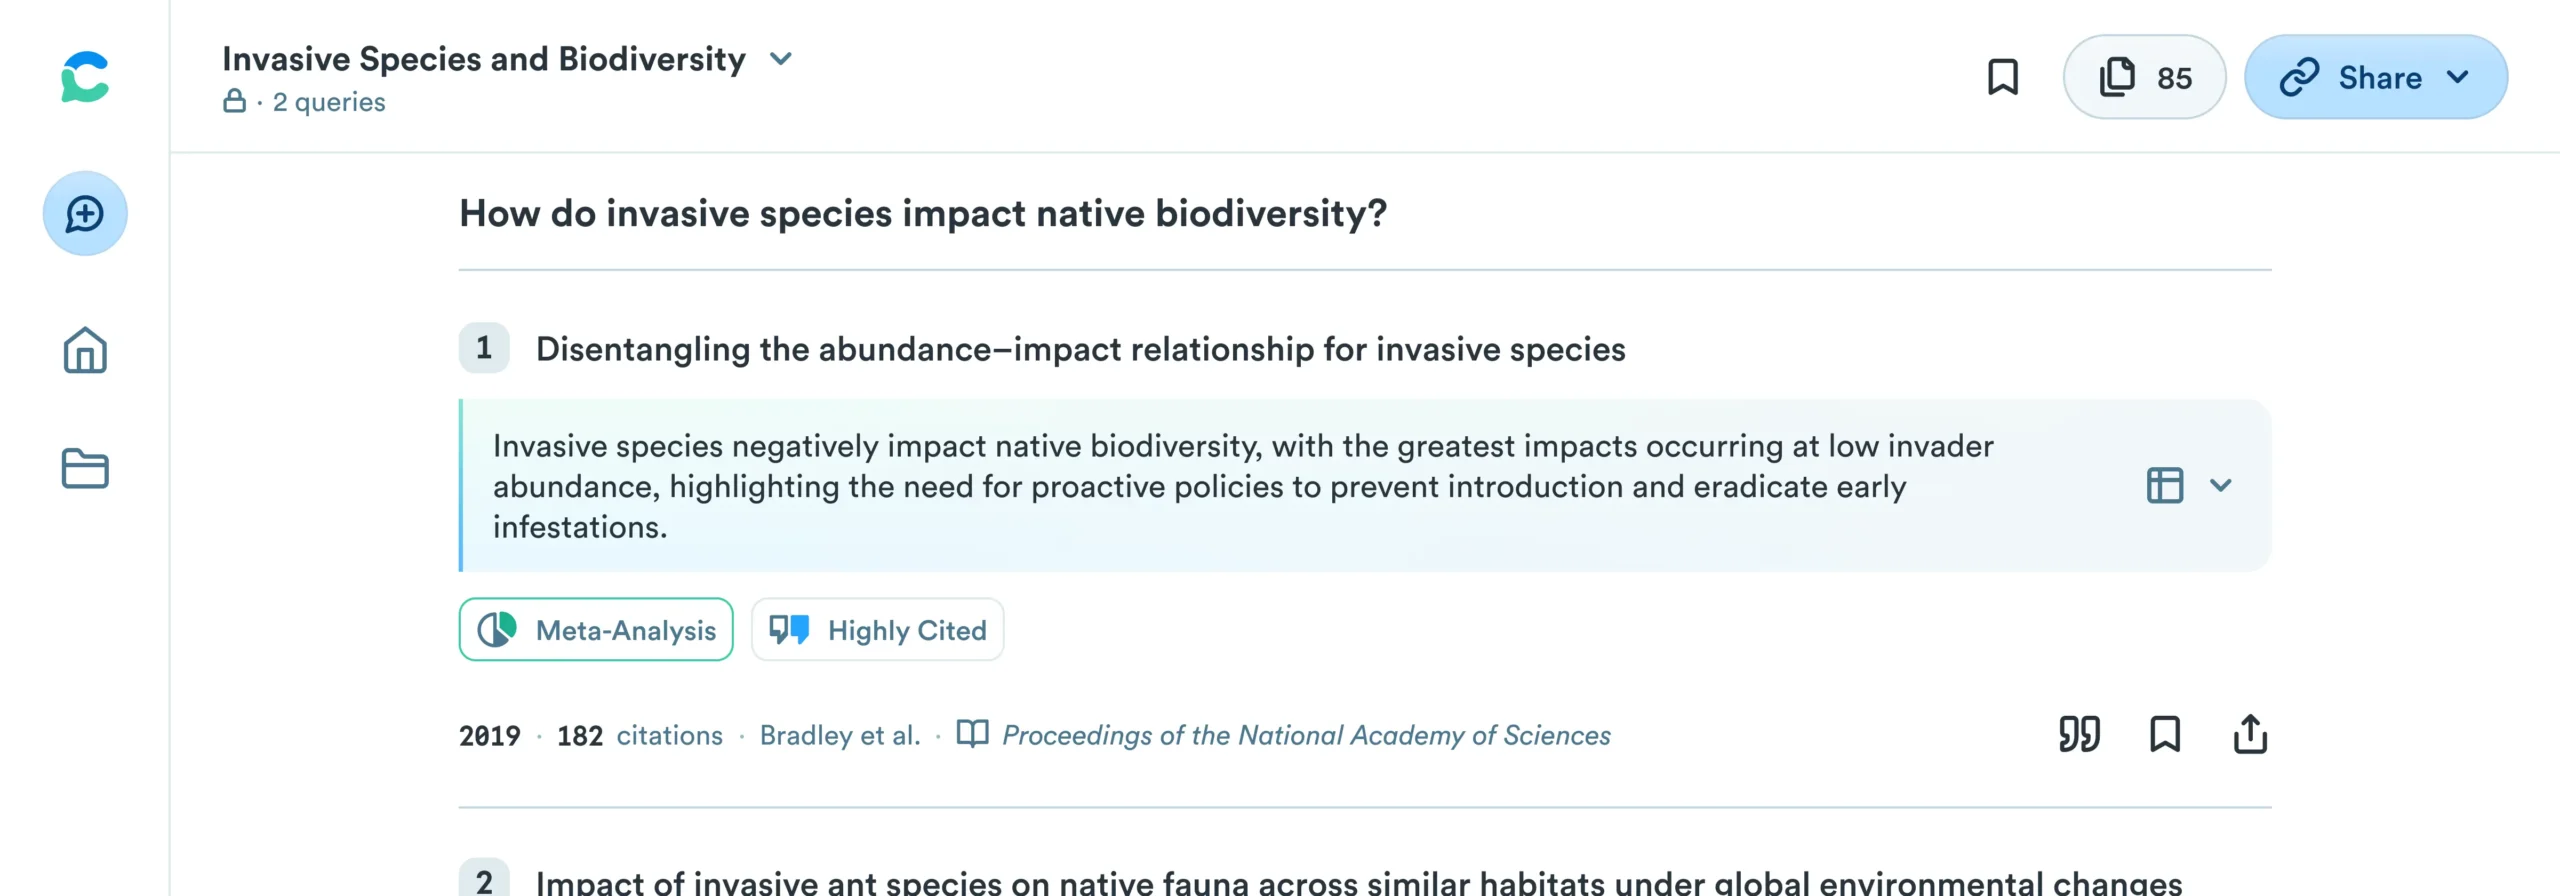Click the 2 queries label
2560x896 pixels.
(x=329, y=102)
